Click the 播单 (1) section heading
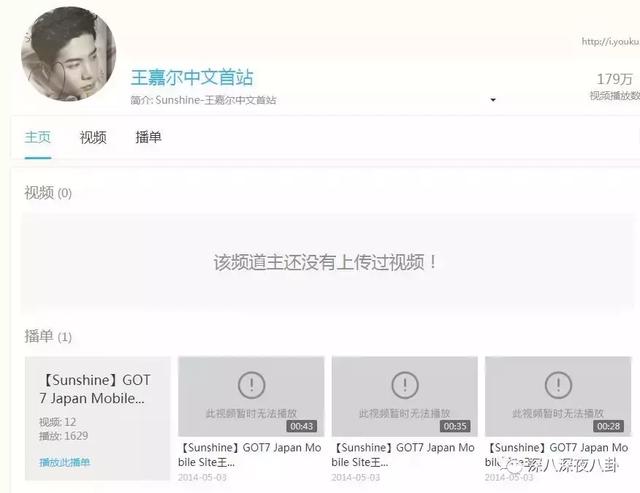Viewport: 640px width, 493px height. (48, 337)
